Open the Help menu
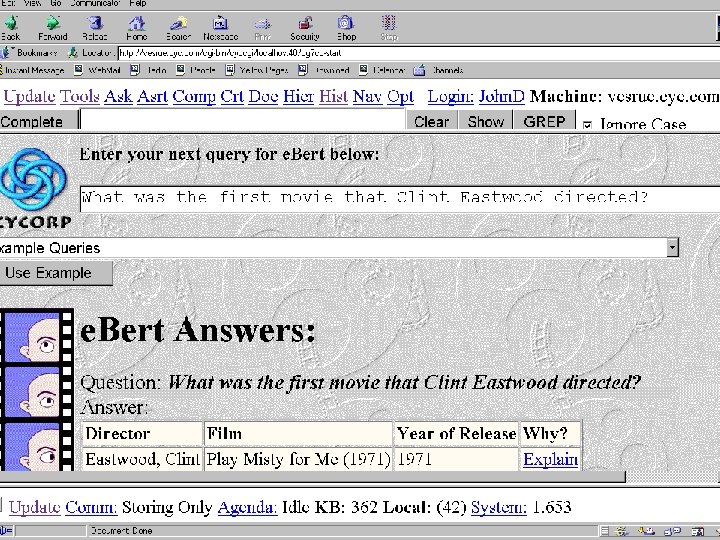The height and width of the screenshot is (540, 720). coord(138,3)
